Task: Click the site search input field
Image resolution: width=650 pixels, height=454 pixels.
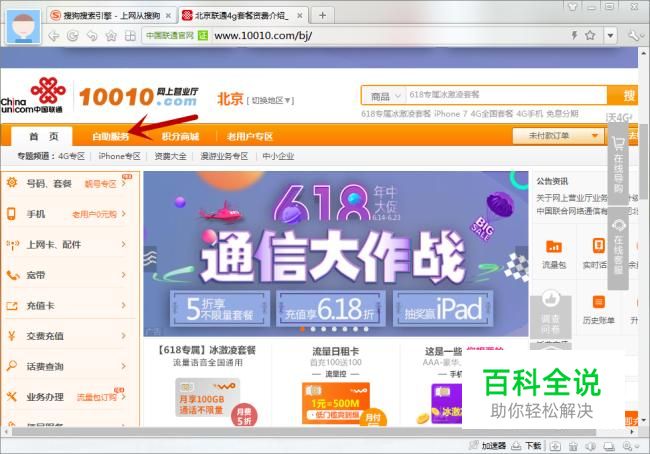Action: [x=506, y=95]
